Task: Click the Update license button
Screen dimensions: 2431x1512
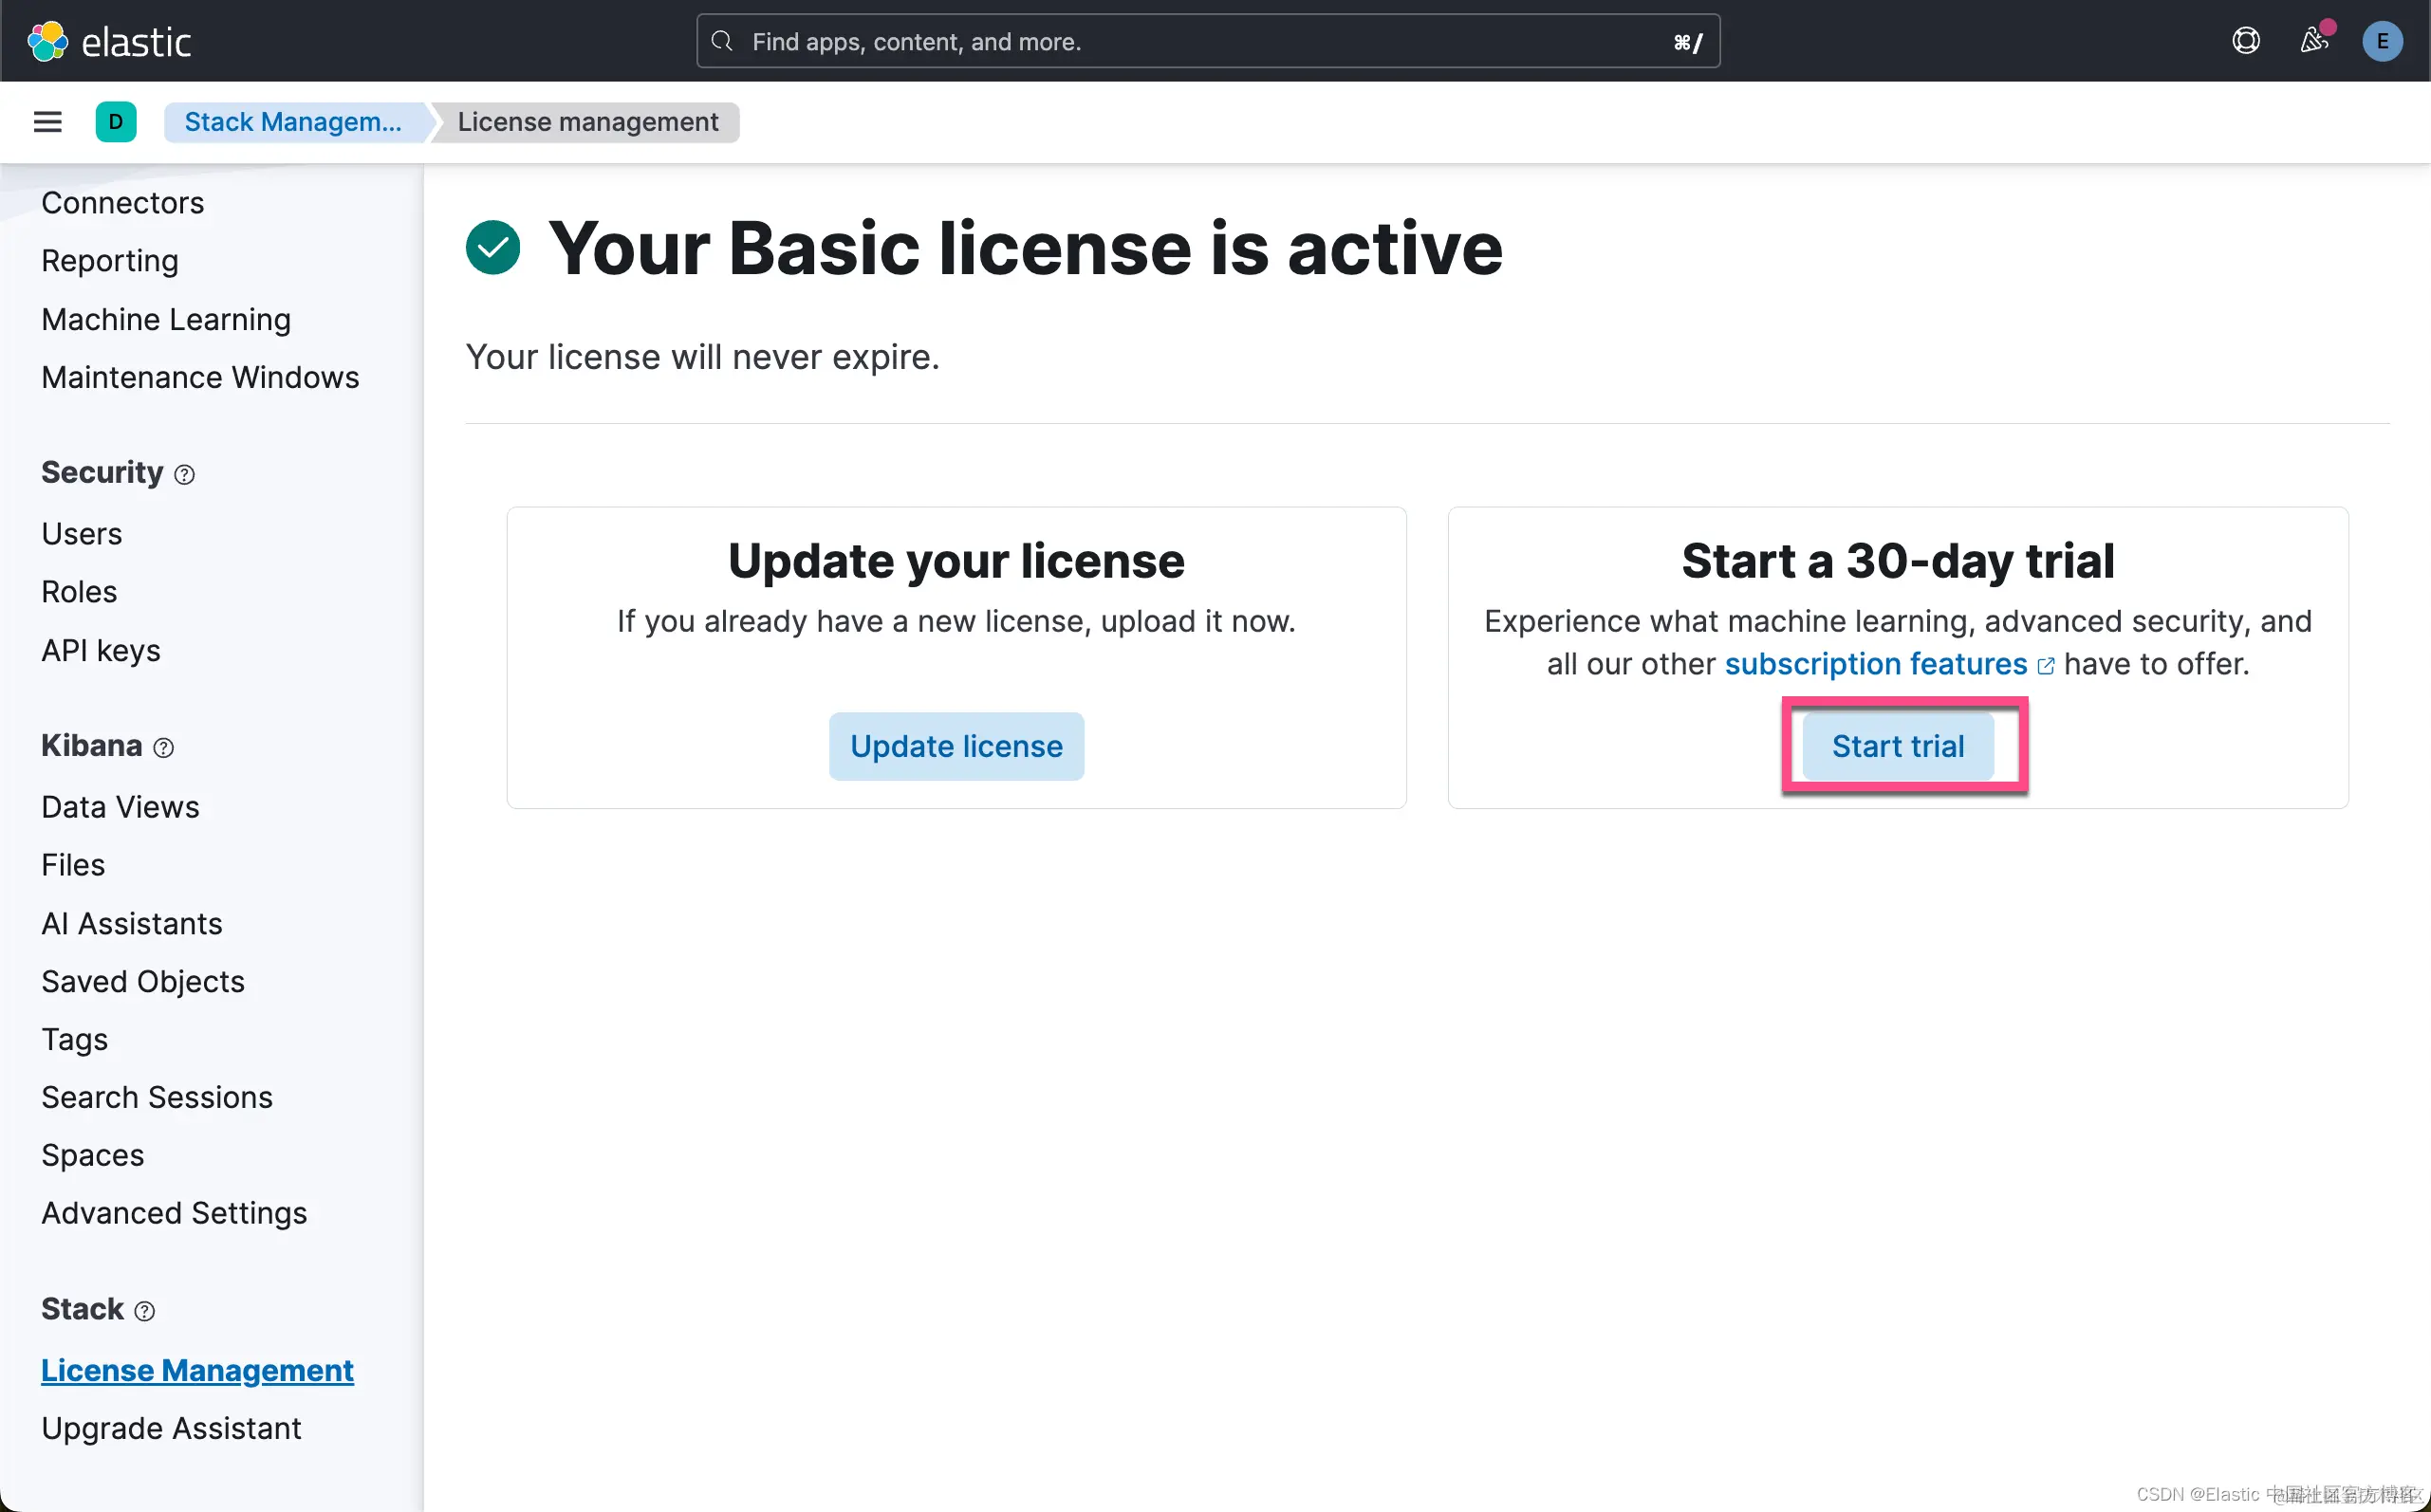Action: pos(956,746)
